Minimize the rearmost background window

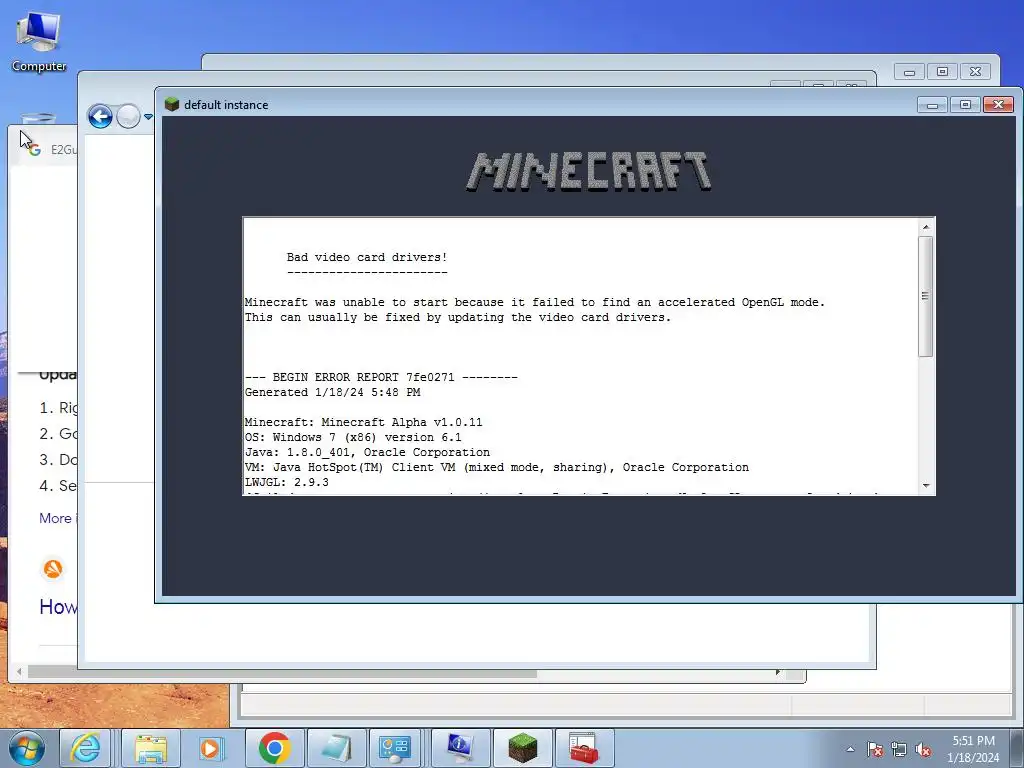tap(910, 71)
